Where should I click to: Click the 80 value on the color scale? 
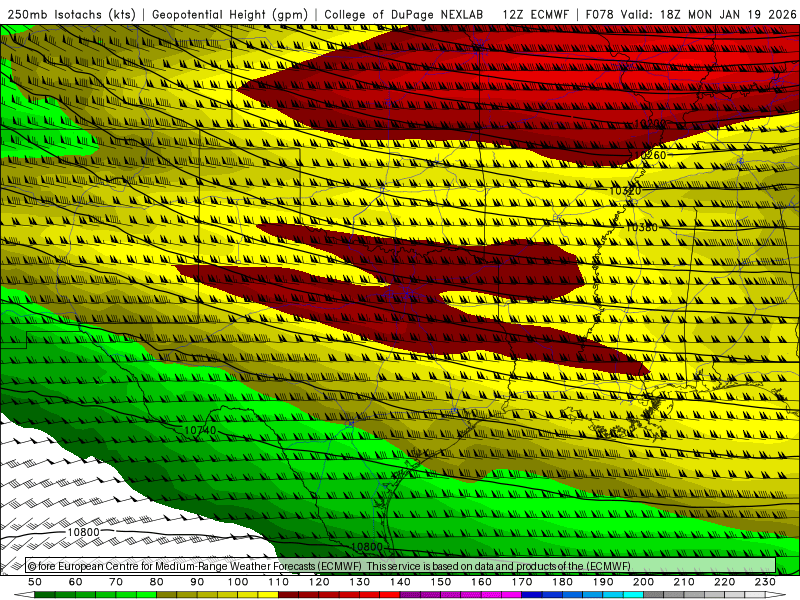point(157,582)
